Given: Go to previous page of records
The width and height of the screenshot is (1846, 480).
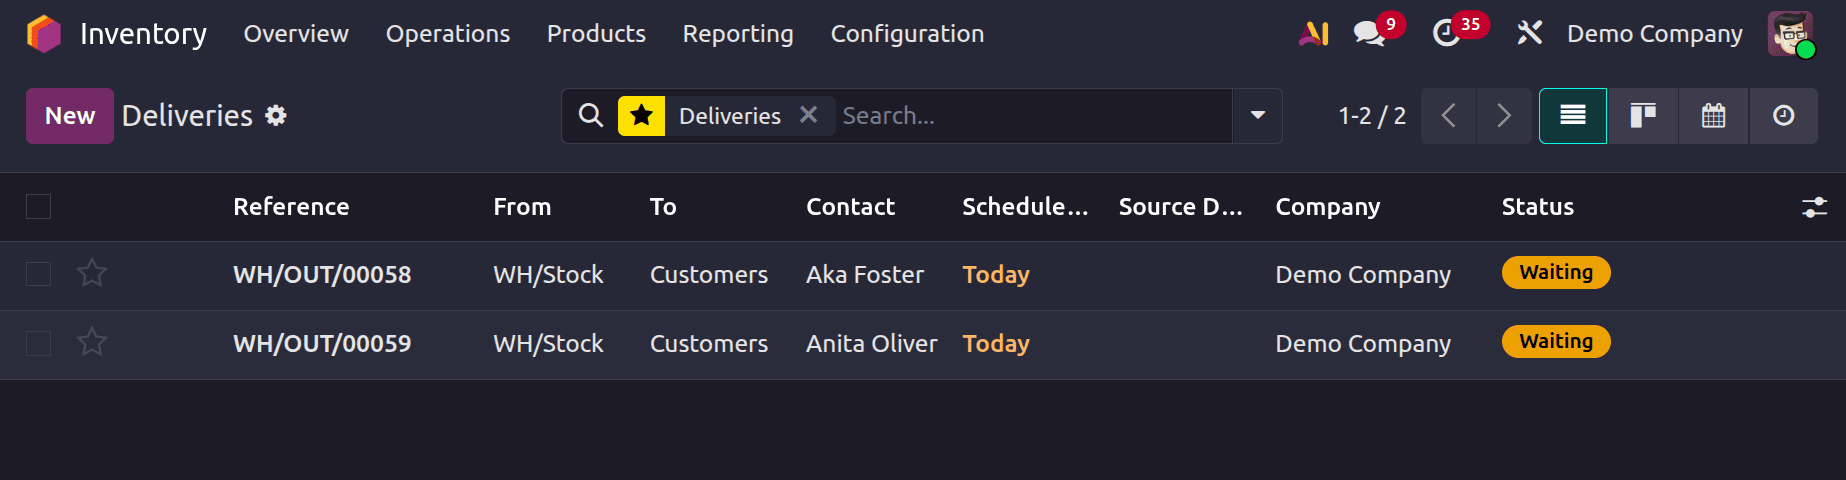Looking at the screenshot, I should [1448, 116].
